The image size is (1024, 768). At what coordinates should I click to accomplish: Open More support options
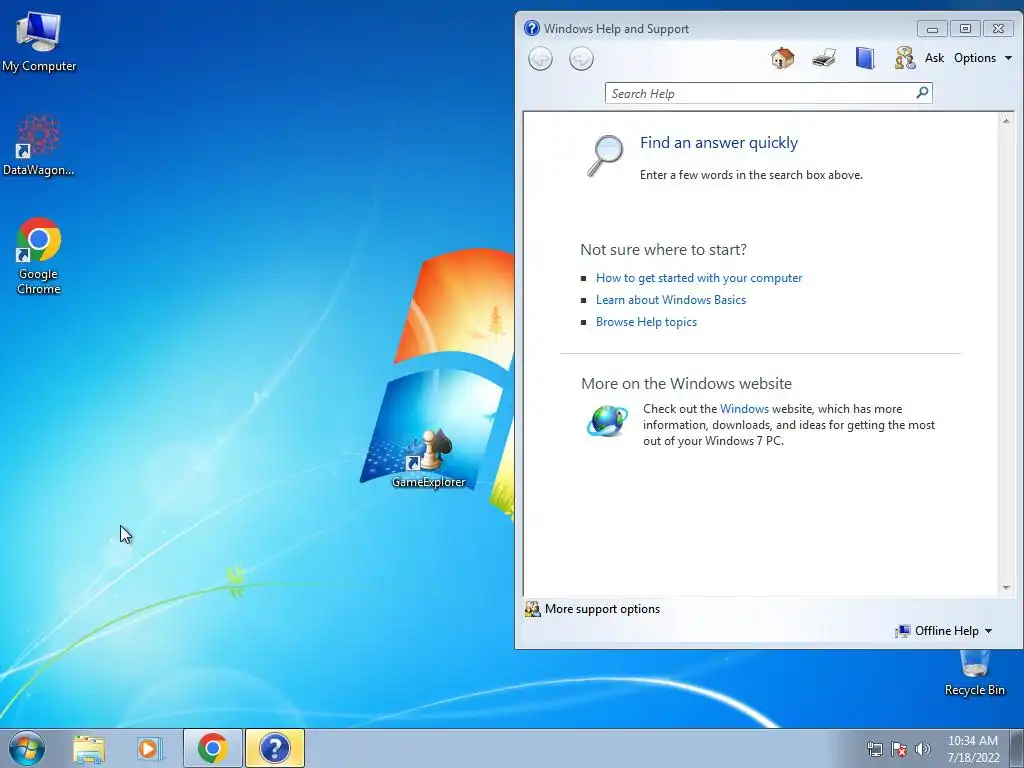point(602,609)
